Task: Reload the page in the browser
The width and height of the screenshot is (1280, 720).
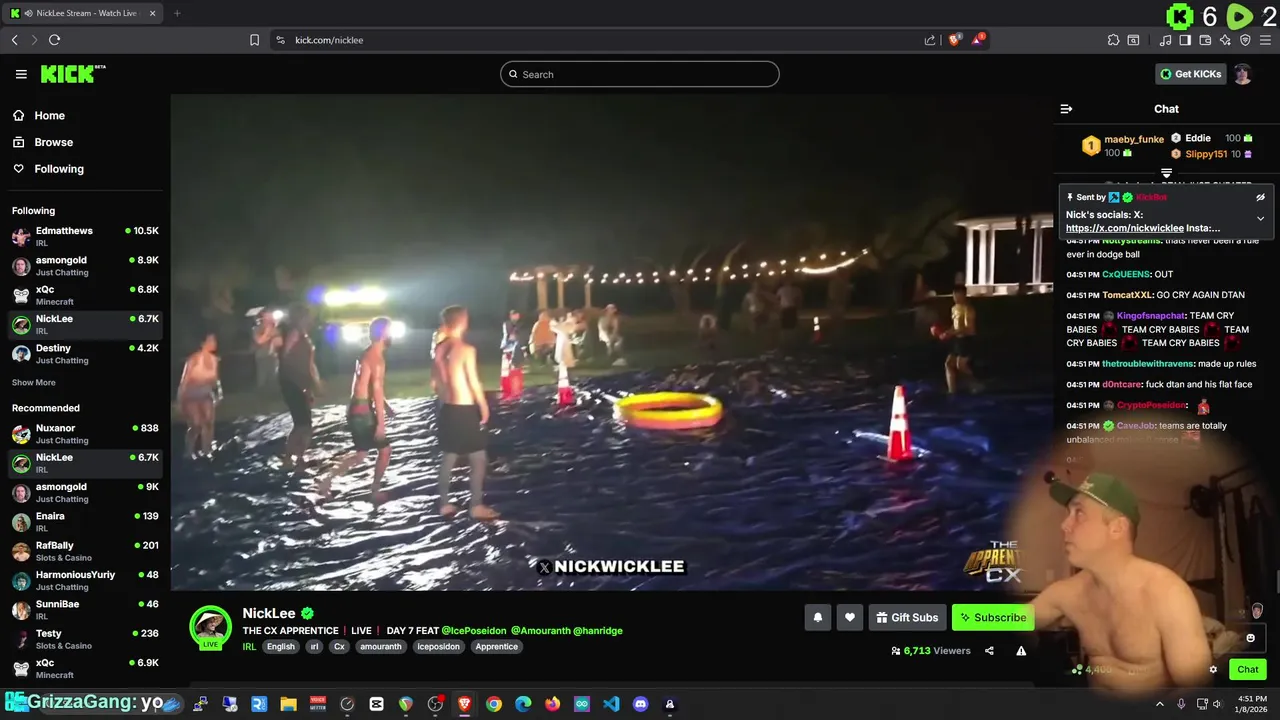Action: [x=54, y=40]
